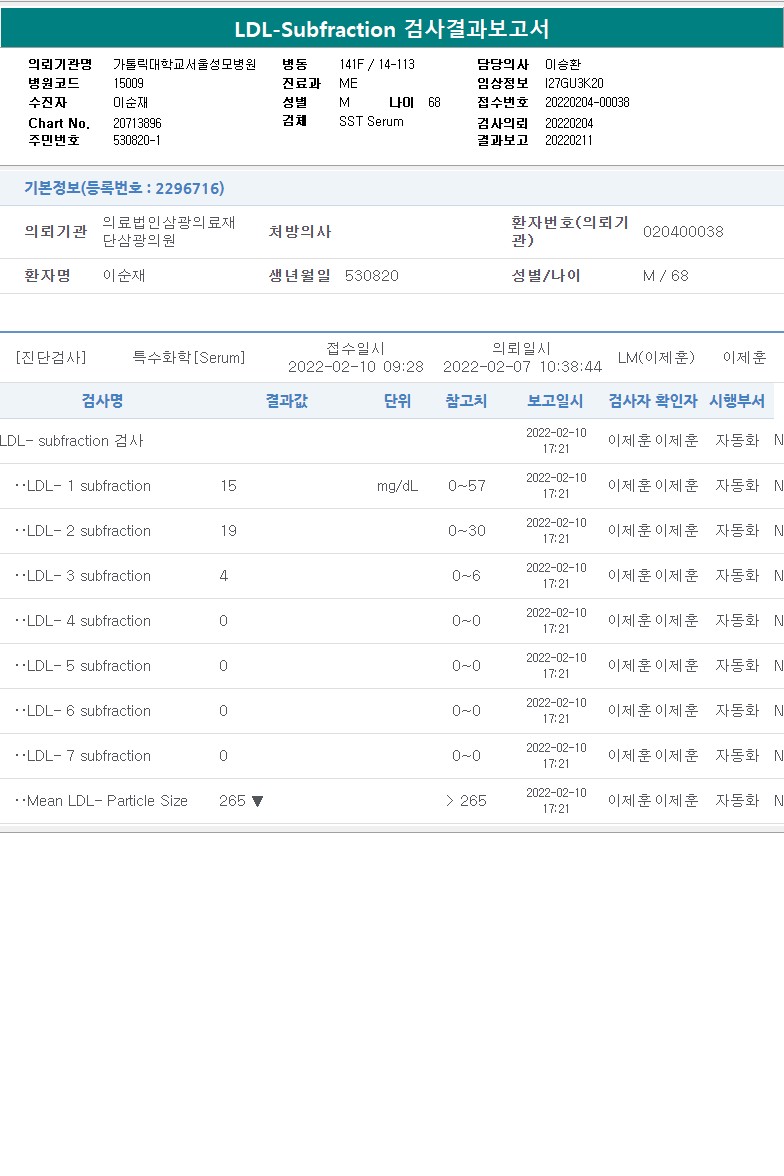The width and height of the screenshot is (784, 1176).
Task: Select the LDL- 2 subfraction result 19
Action: pyautogui.click(x=229, y=531)
